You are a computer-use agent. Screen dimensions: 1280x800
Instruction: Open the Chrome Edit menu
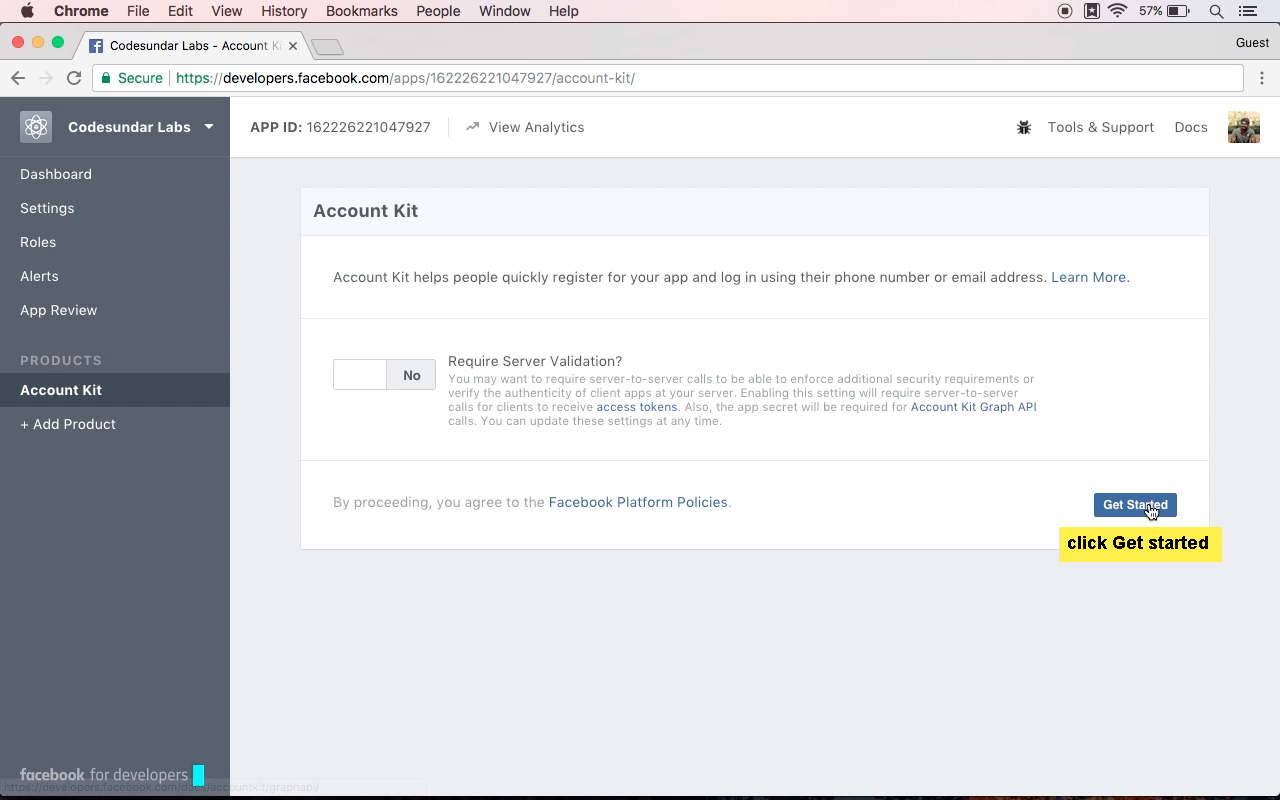(180, 11)
